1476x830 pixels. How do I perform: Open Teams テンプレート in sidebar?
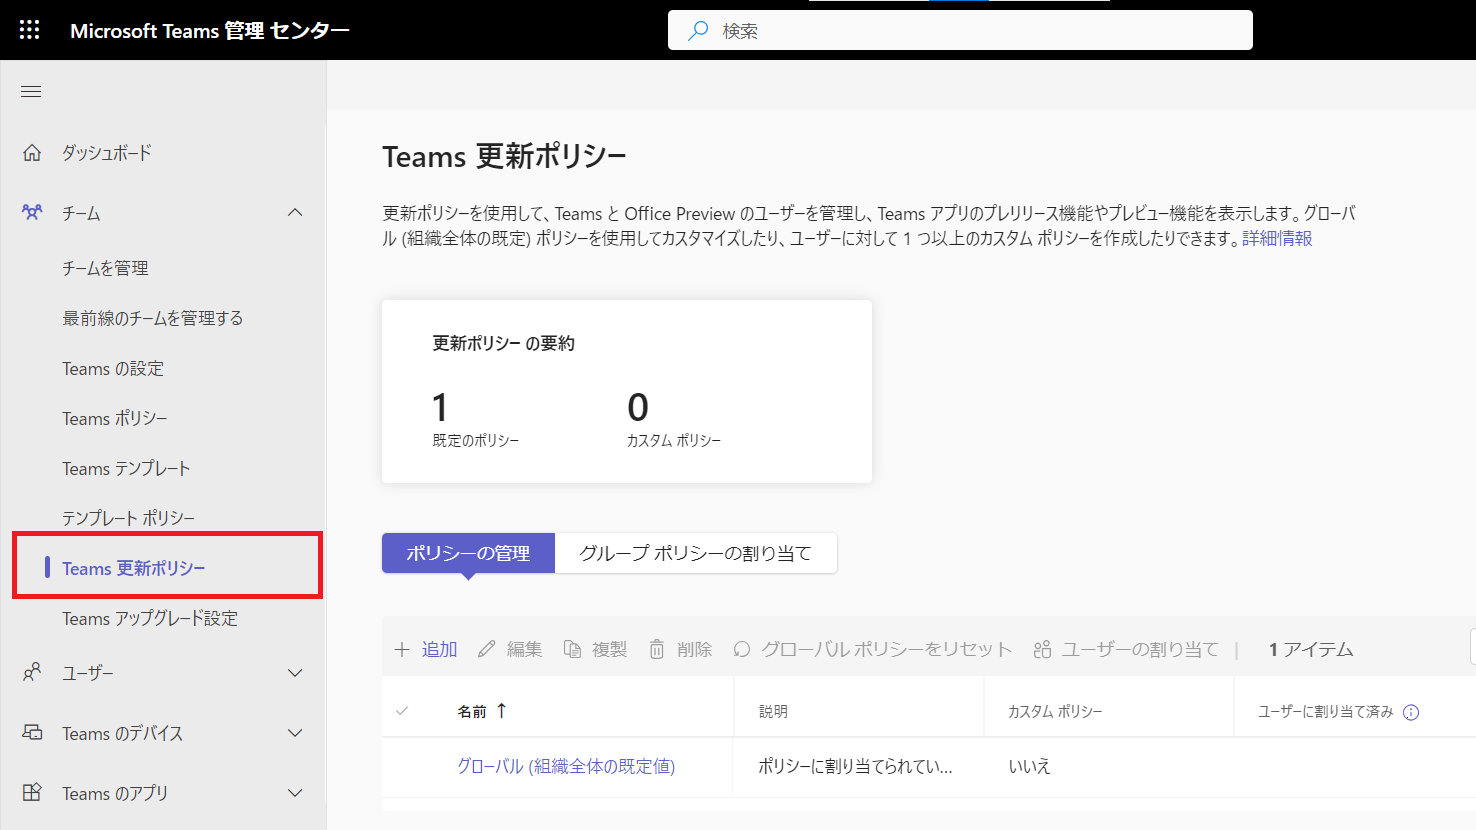[x=126, y=469]
